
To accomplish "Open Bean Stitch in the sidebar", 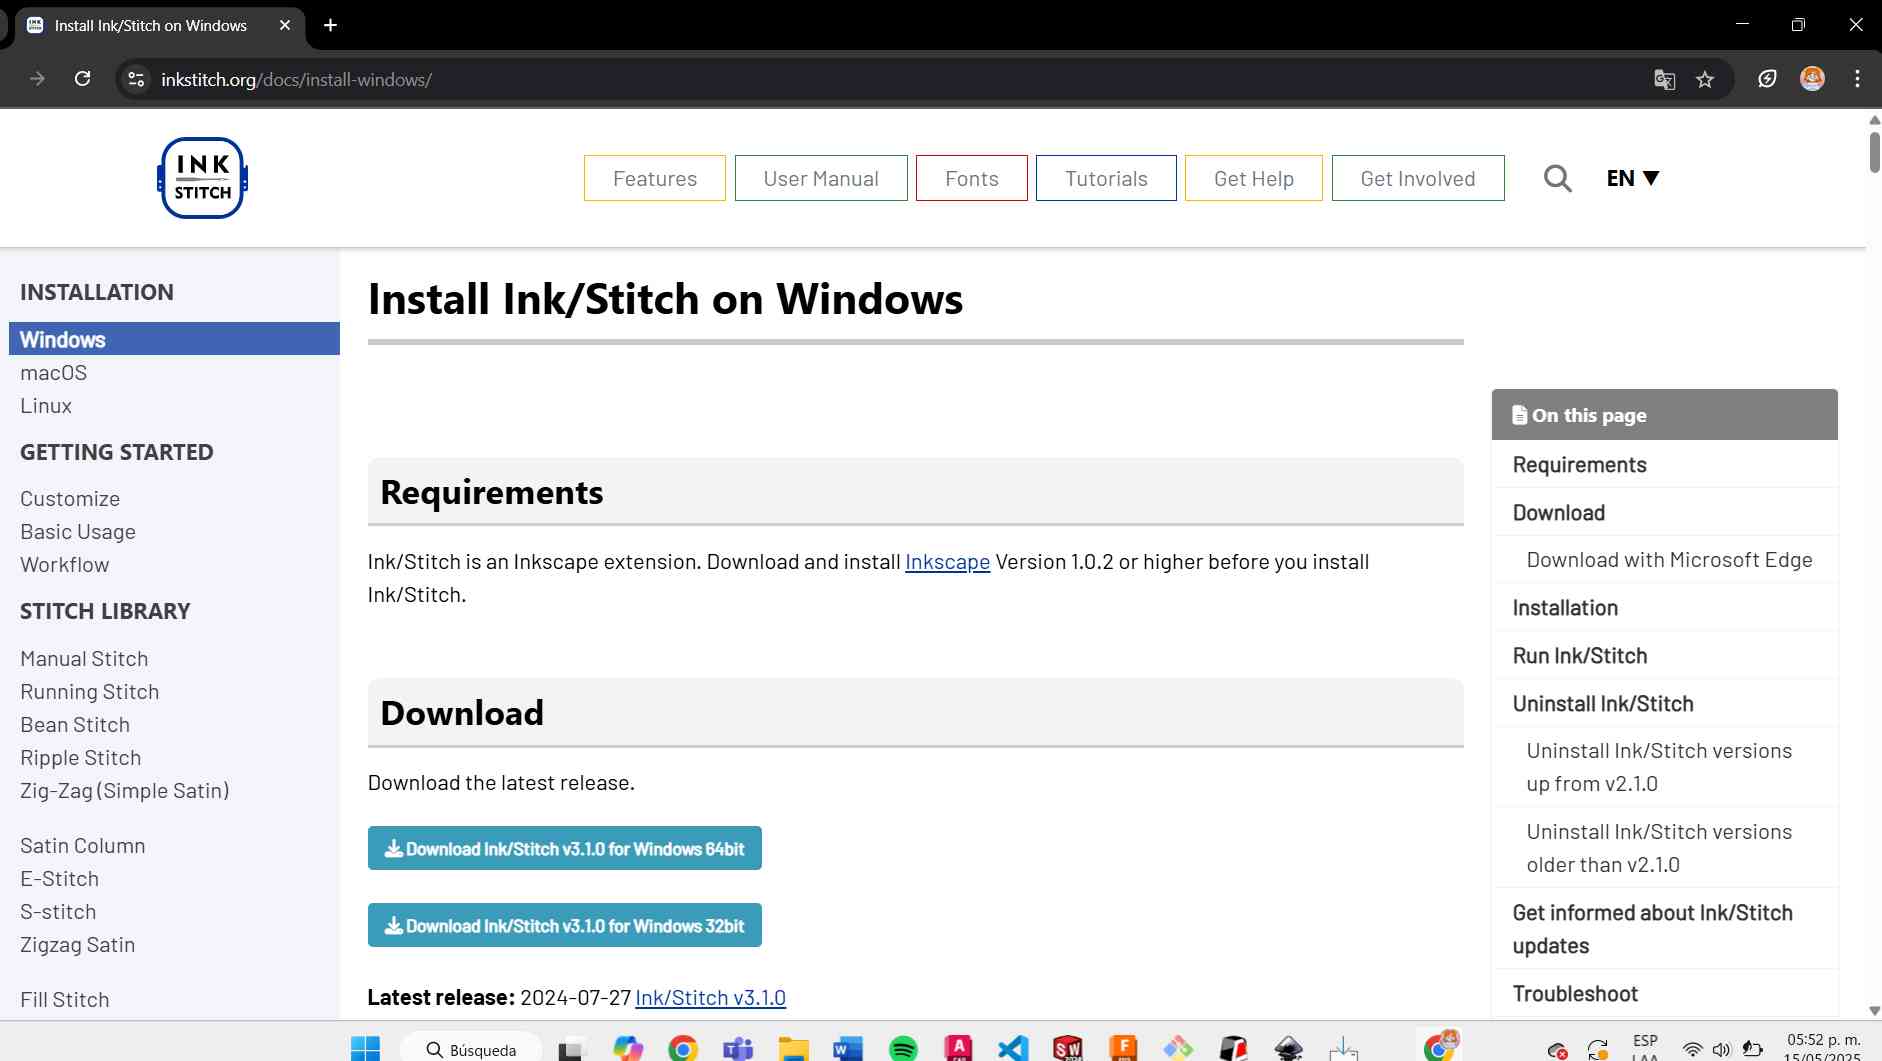I will tap(75, 725).
